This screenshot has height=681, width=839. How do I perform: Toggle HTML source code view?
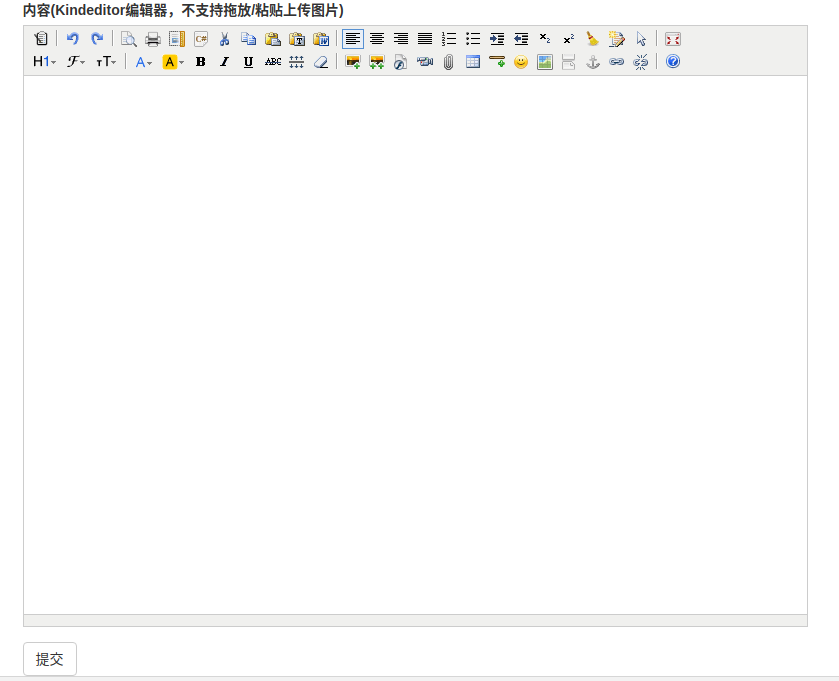41,39
